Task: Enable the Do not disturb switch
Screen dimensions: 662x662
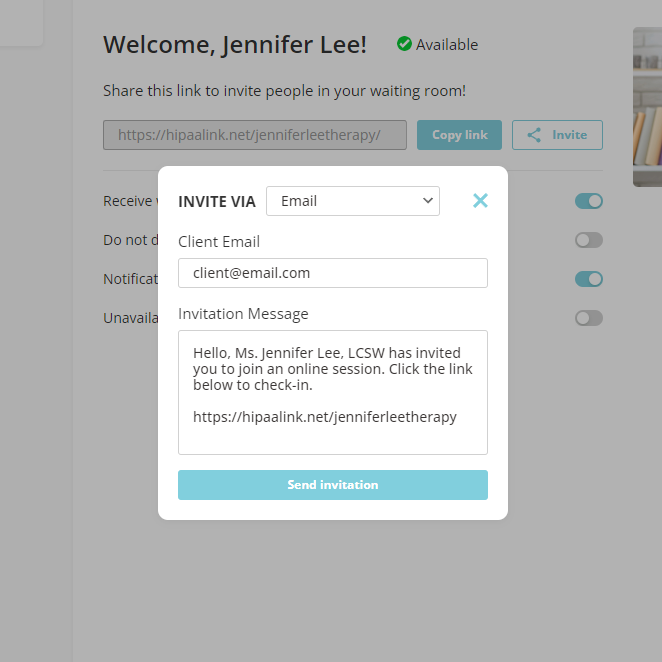Action: point(589,240)
